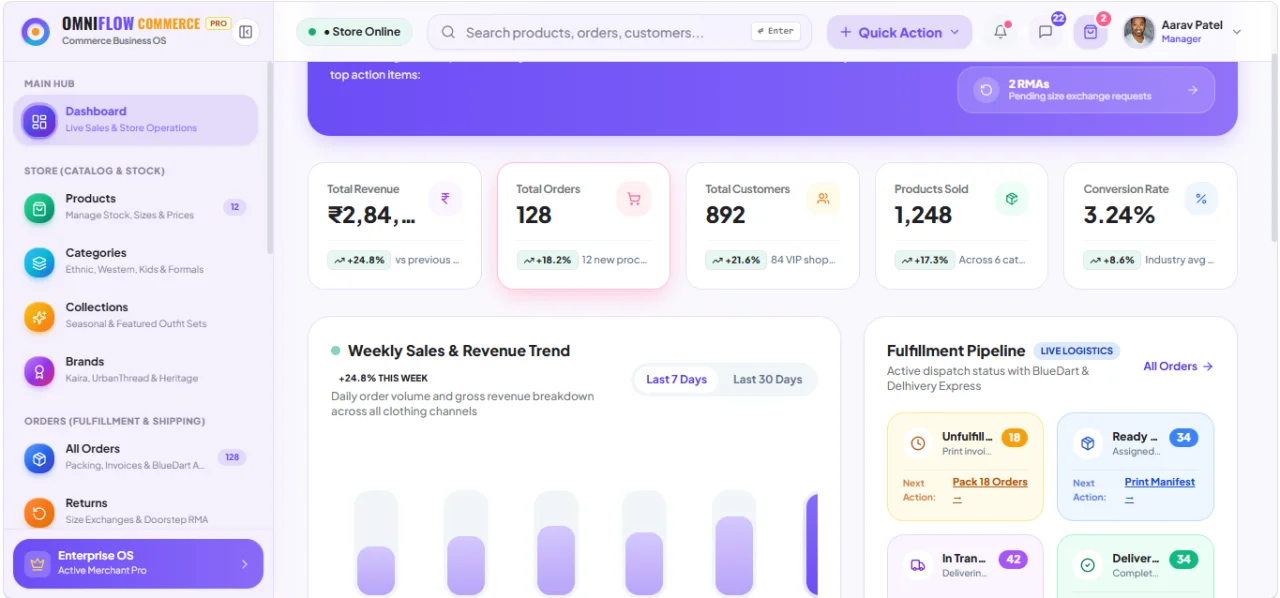The image size is (1280, 598).
Task: Click the Store Online status pill
Action: pos(354,32)
